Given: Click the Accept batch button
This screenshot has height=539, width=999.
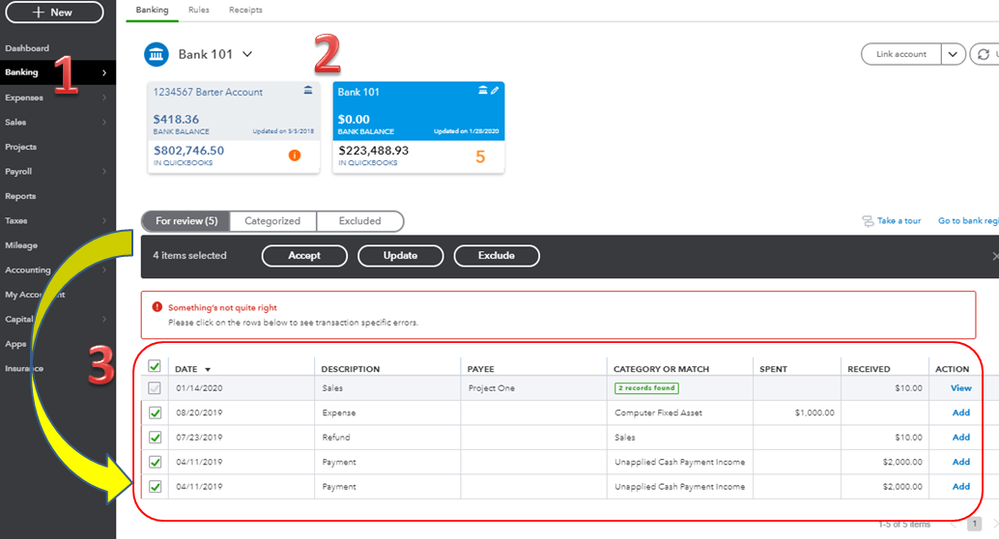Looking at the screenshot, I should [305, 255].
